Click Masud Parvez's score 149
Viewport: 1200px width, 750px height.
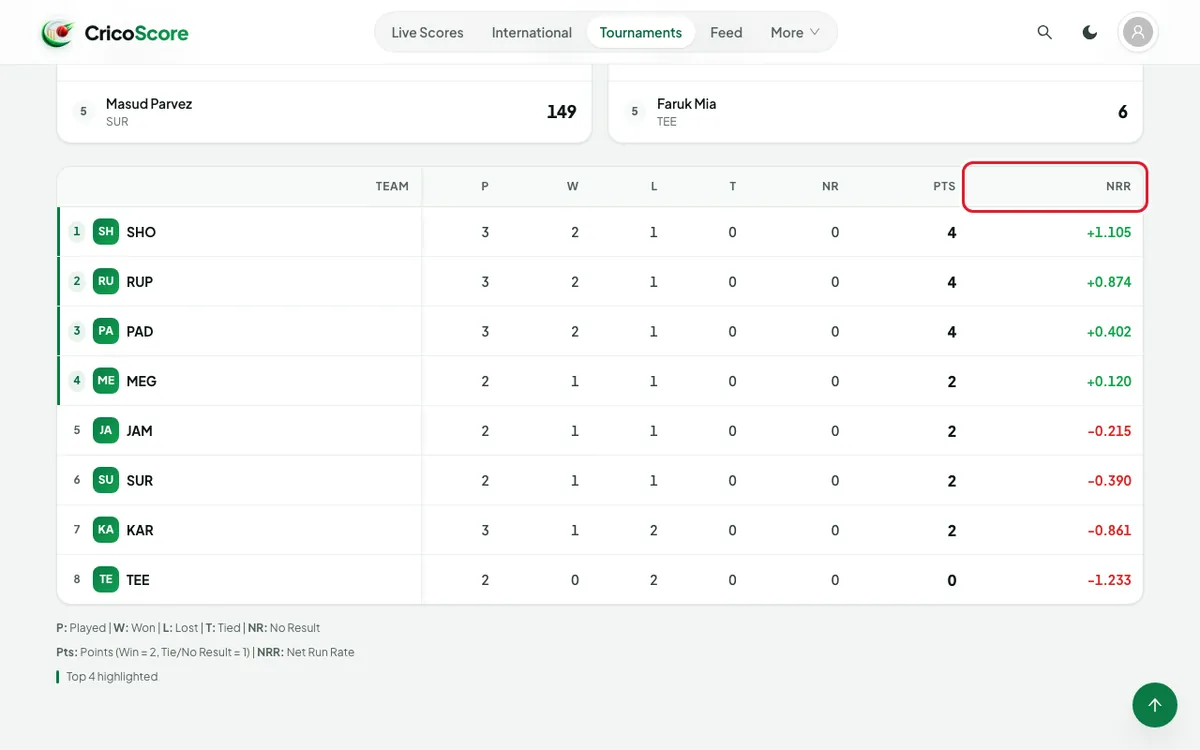click(x=561, y=112)
